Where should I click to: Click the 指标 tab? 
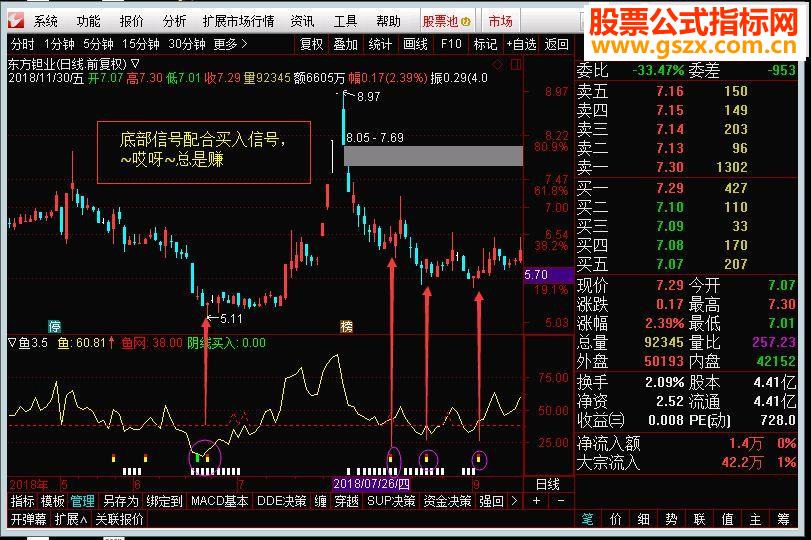pos(23,501)
